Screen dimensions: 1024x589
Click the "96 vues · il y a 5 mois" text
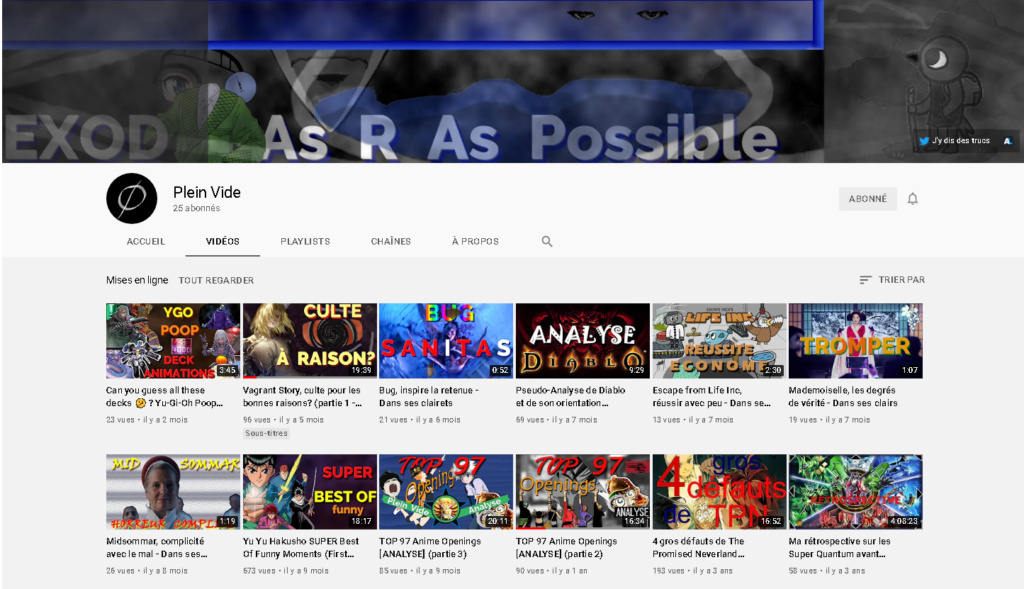point(283,420)
